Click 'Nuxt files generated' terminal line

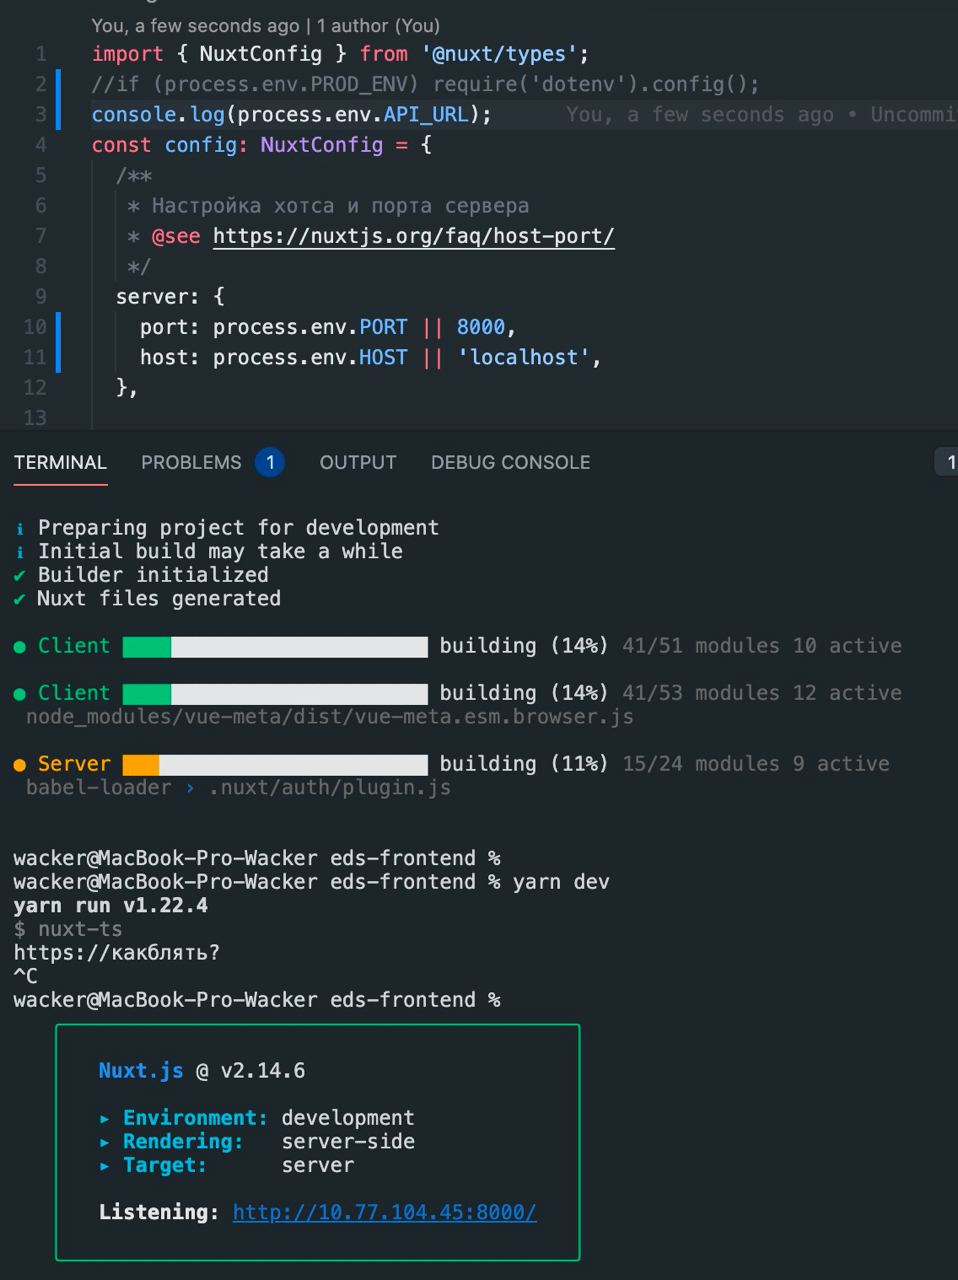pos(159,598)
